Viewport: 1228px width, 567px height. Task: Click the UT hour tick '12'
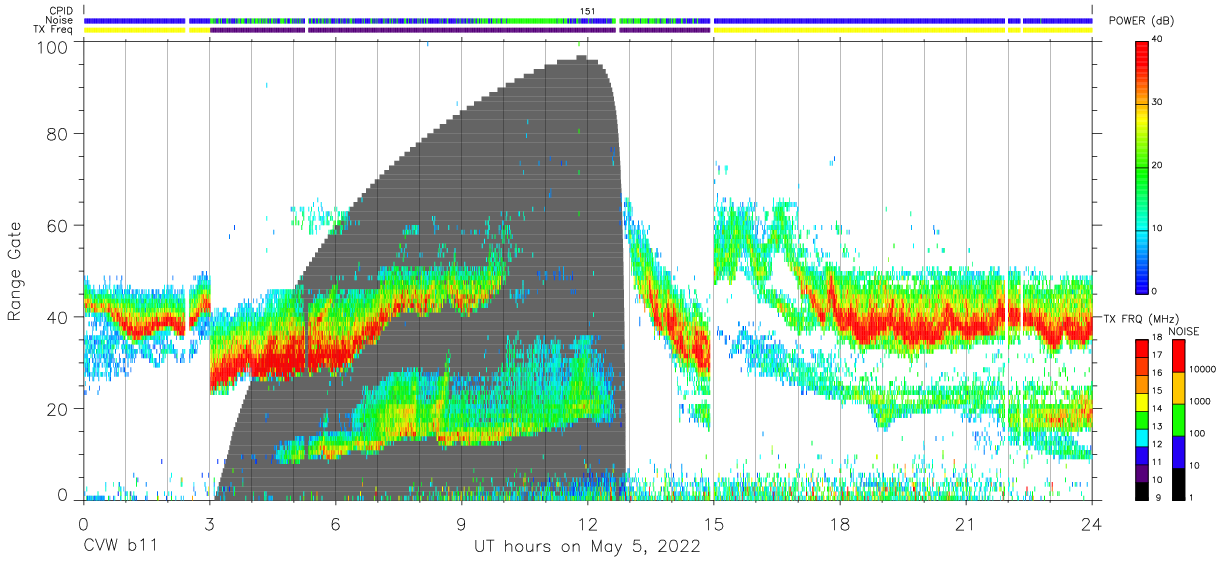587,524
